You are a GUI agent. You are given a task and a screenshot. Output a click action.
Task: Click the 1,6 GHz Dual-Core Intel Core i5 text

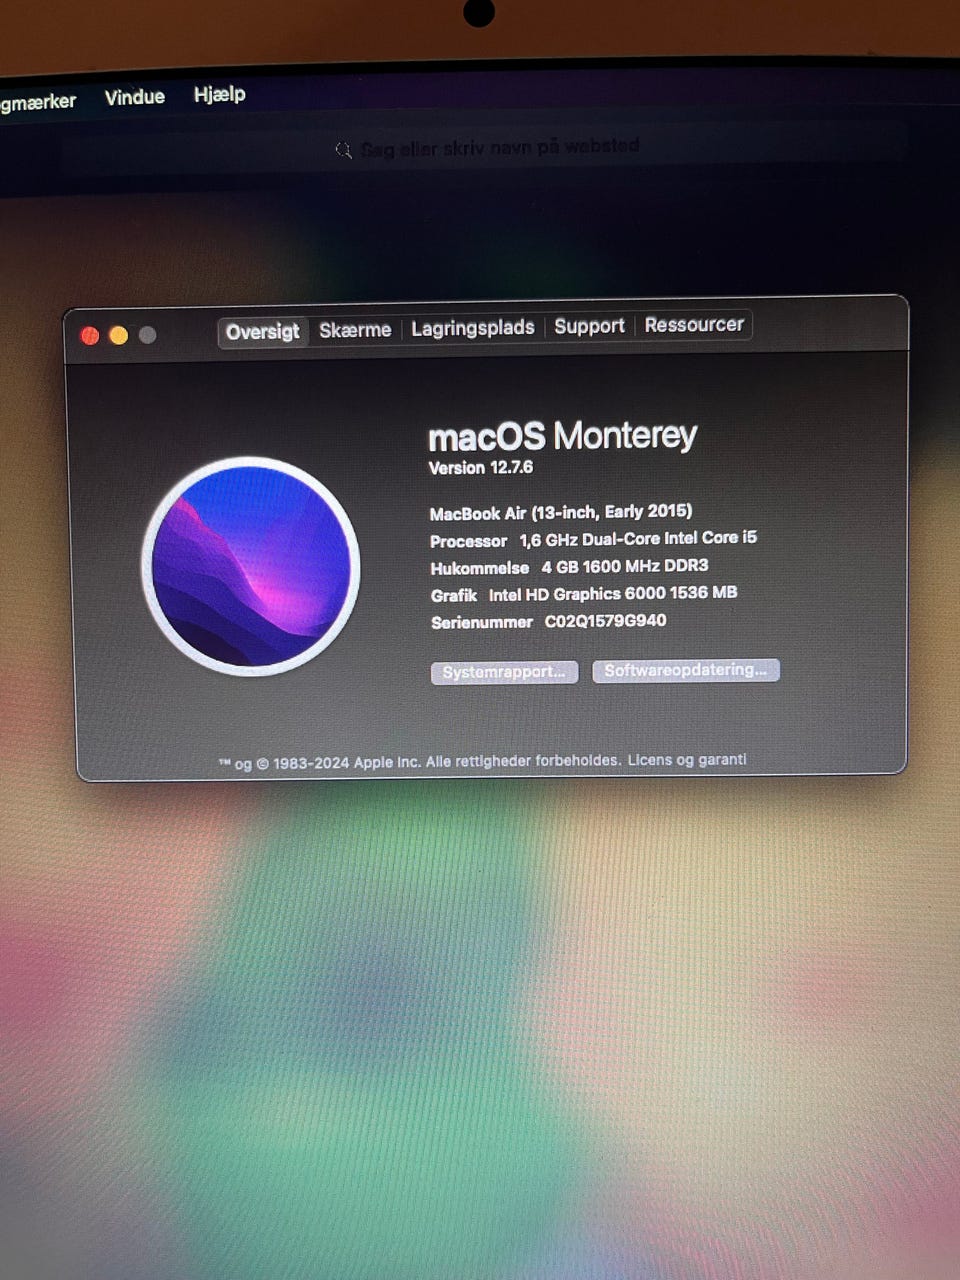point(638,539)
